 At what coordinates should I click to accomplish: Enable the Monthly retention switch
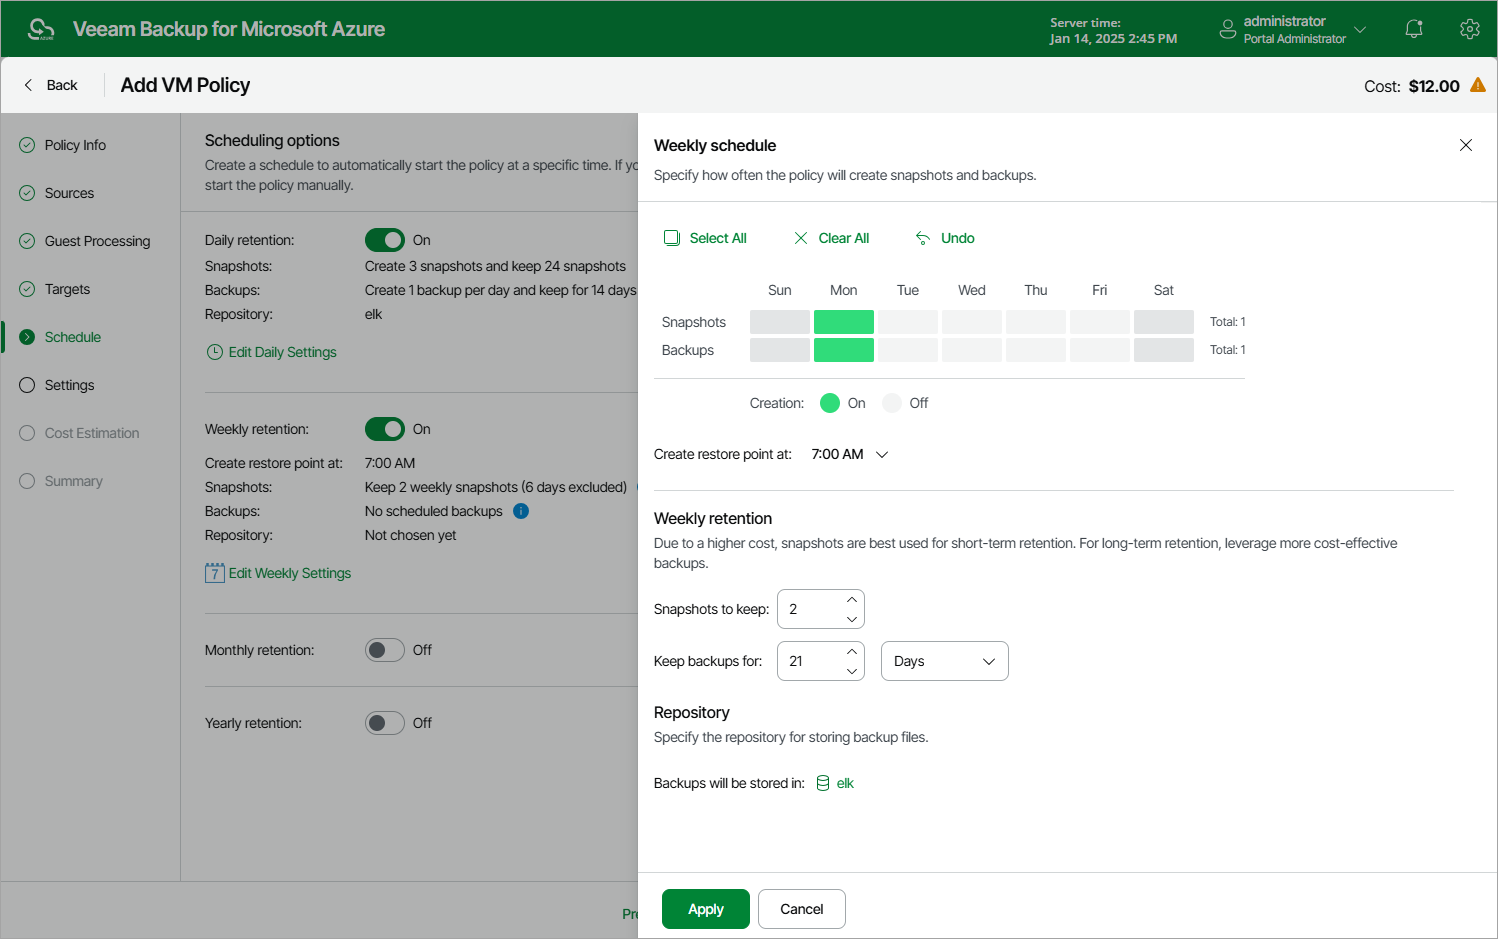(x=385, y=650)
